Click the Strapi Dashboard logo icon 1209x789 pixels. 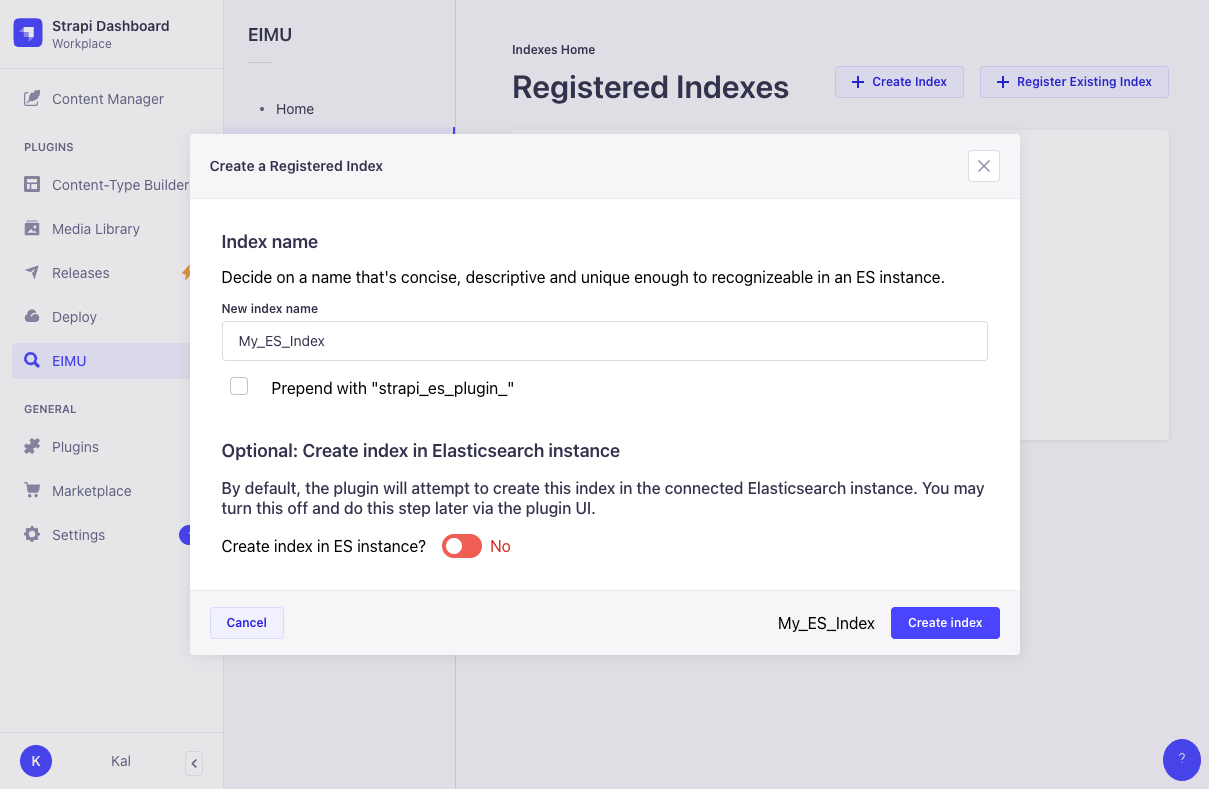(x=28, y=33)
